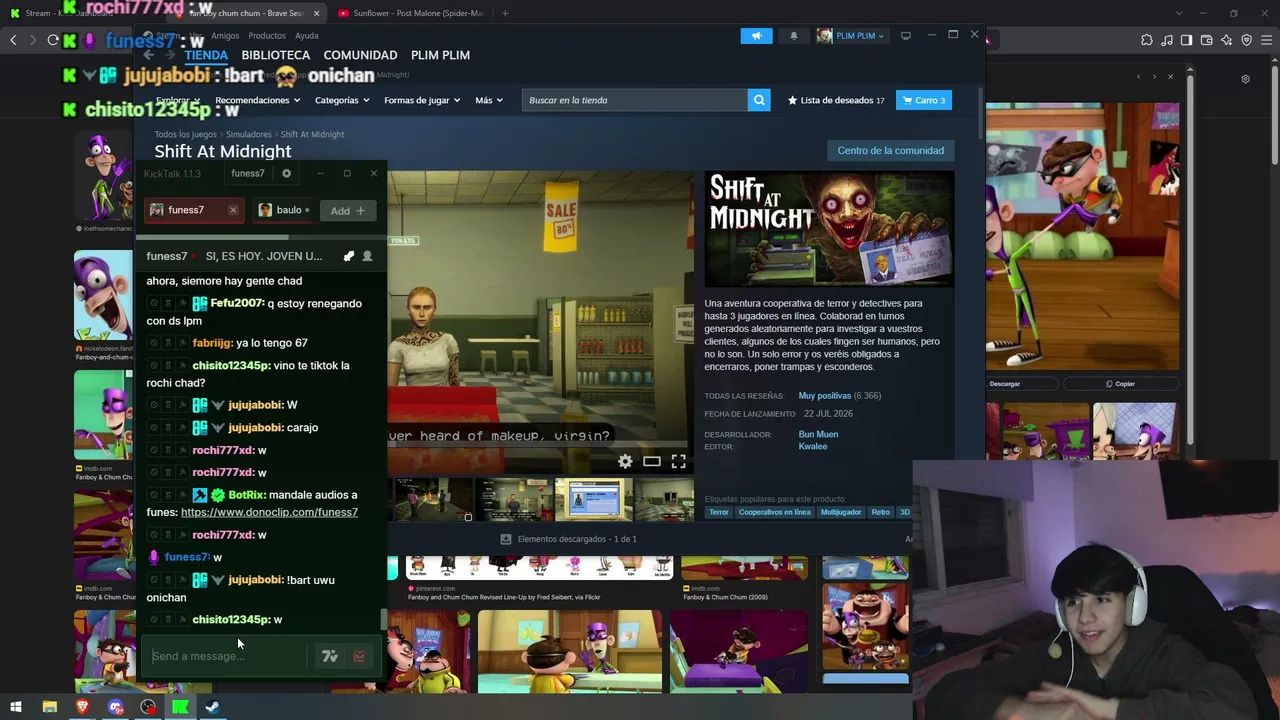
Task: Select the Retro tag
Action: 880,512
